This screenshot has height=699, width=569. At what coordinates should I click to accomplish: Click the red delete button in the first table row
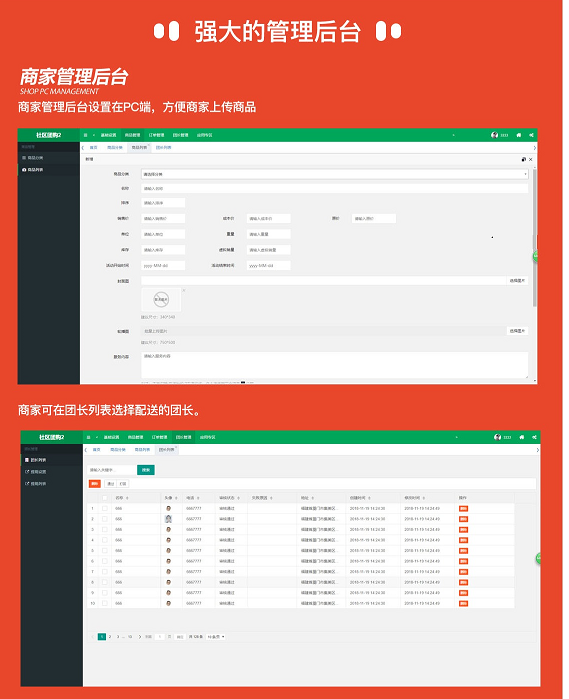463,509
